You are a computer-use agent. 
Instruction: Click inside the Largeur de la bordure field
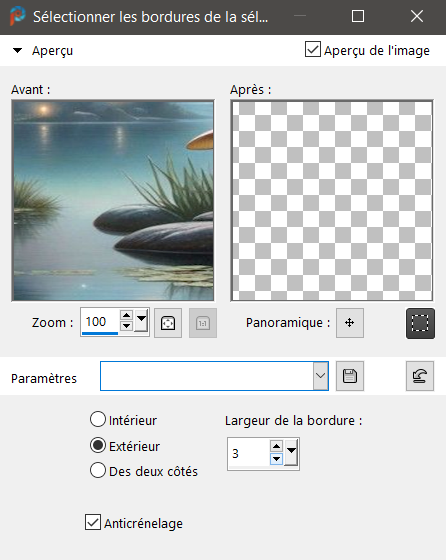pos(249,453)
